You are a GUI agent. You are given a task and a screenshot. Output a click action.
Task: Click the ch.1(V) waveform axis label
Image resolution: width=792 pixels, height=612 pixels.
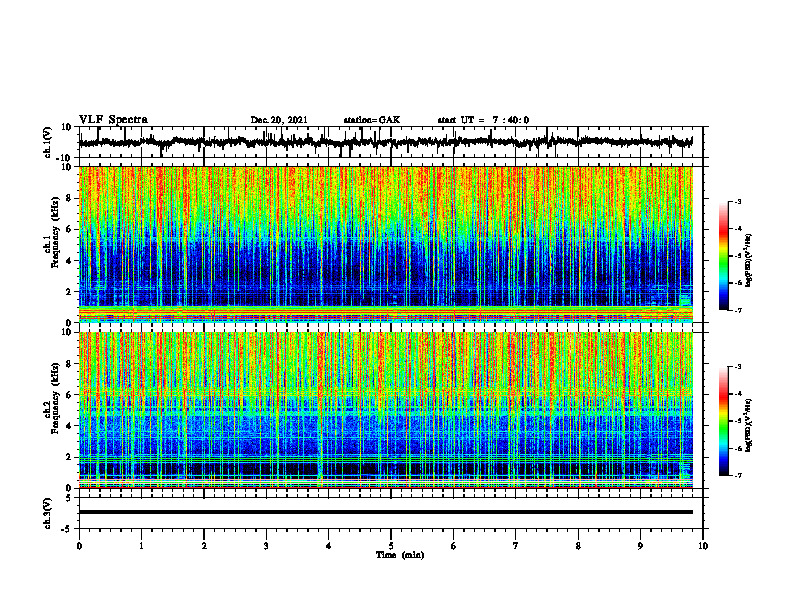48,142
